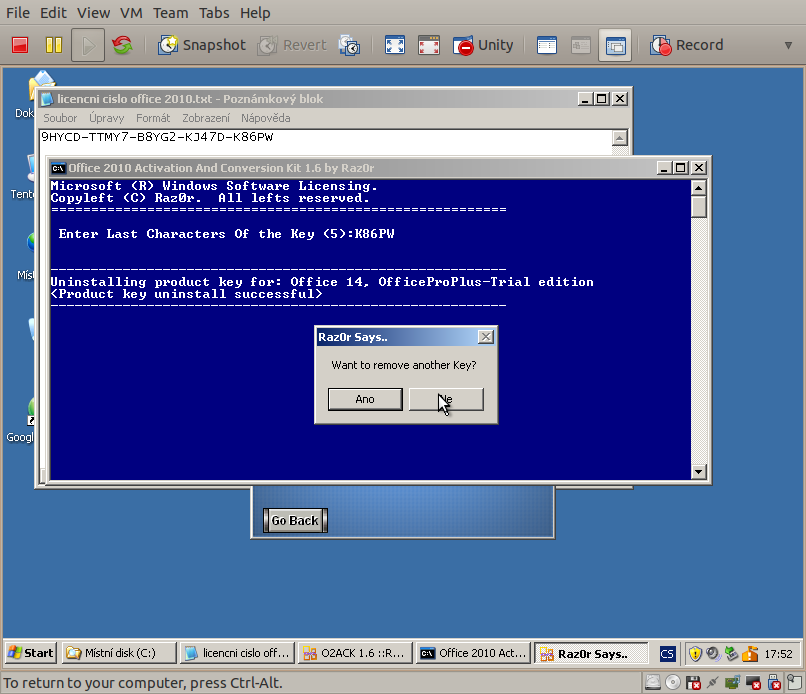Open Formát menu in Notepad
The image size is (806, 694).
[x=153, y=118]
